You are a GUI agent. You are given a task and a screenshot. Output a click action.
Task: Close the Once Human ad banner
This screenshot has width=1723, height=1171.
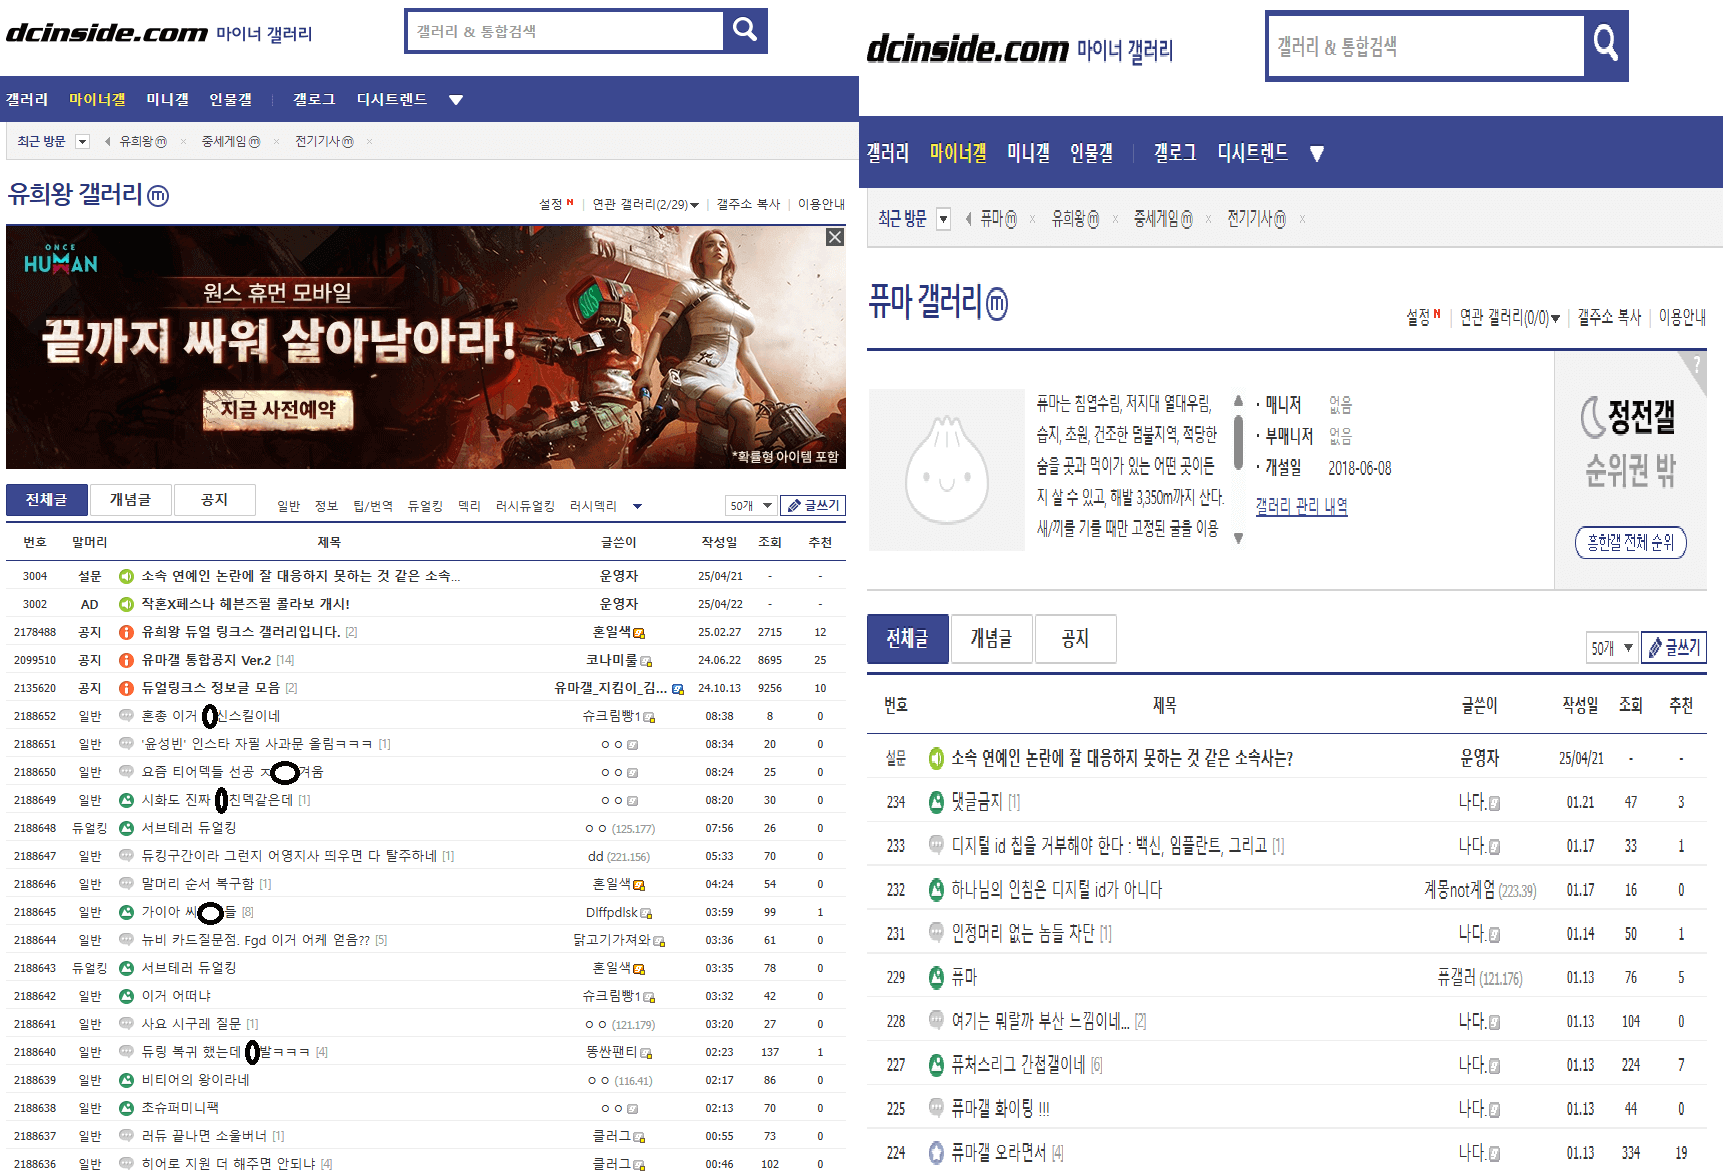click(x=835, y=237)
